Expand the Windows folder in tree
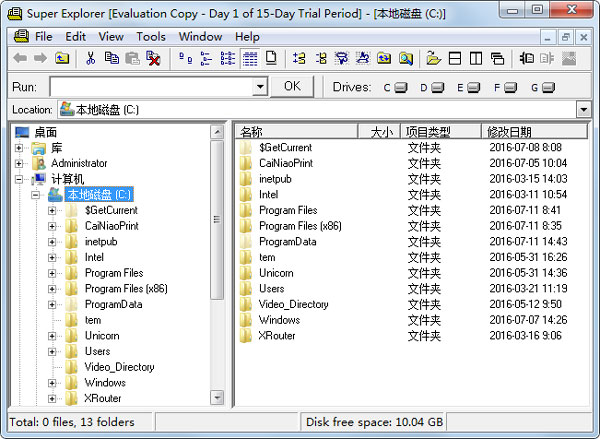This screenshot has width=600, height=439. (x=52, y=383)
